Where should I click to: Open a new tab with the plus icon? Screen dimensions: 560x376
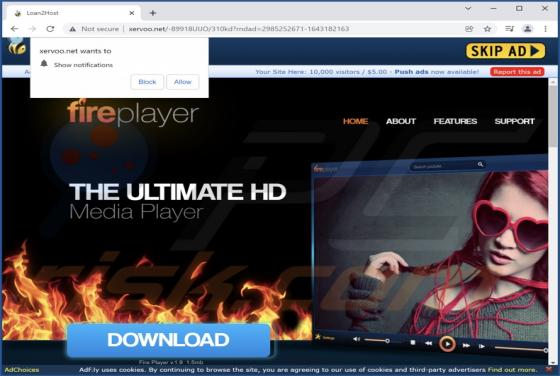[x=153, y=13]
